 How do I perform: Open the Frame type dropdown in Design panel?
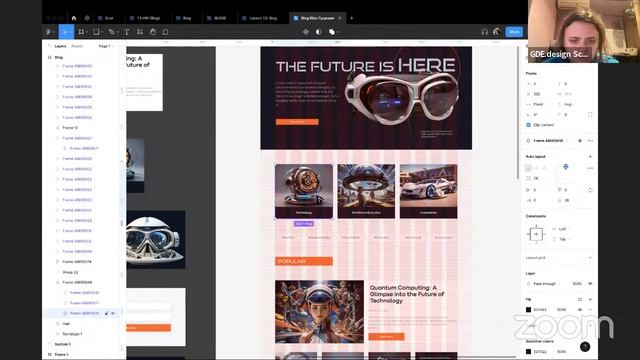click(533, 73)
